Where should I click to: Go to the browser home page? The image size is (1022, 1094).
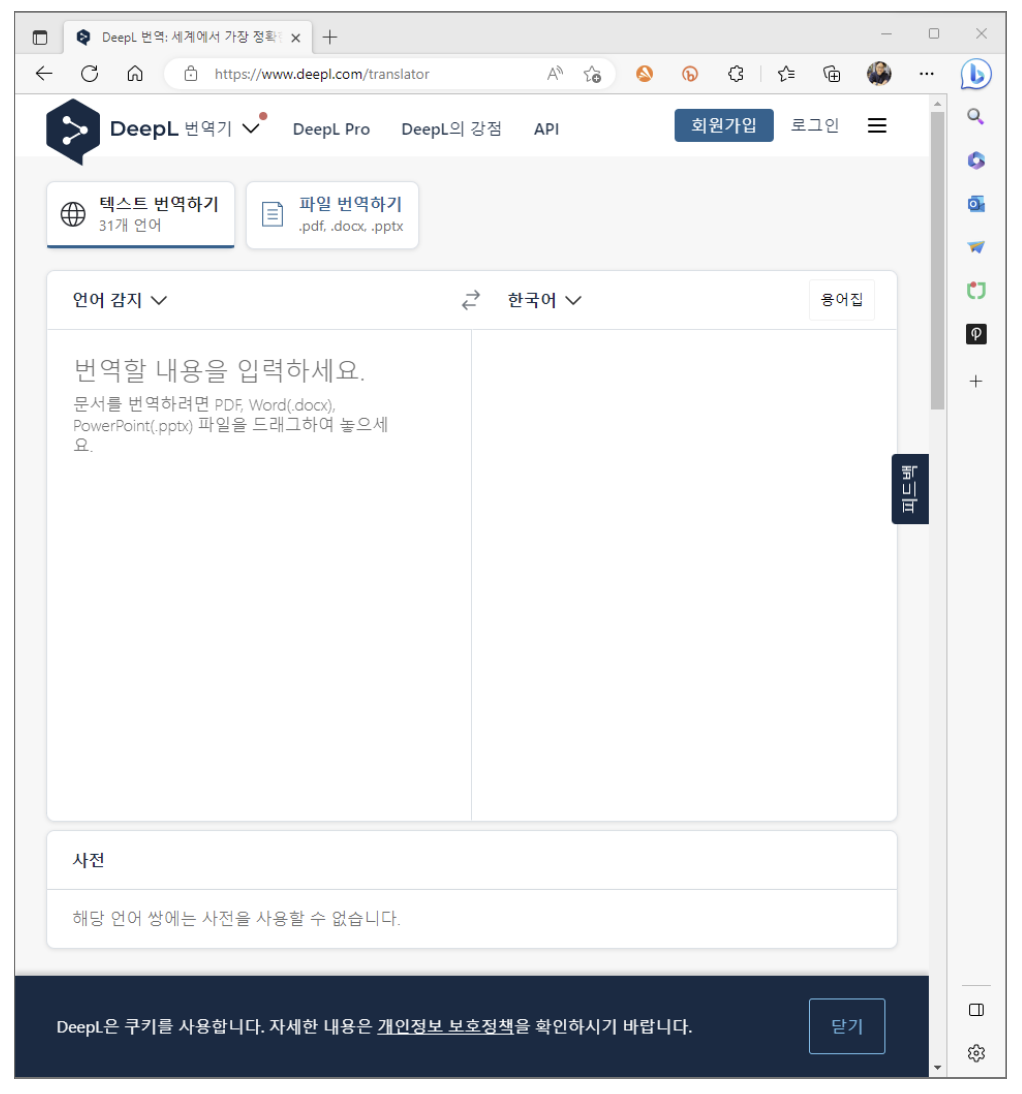[135, 73]
